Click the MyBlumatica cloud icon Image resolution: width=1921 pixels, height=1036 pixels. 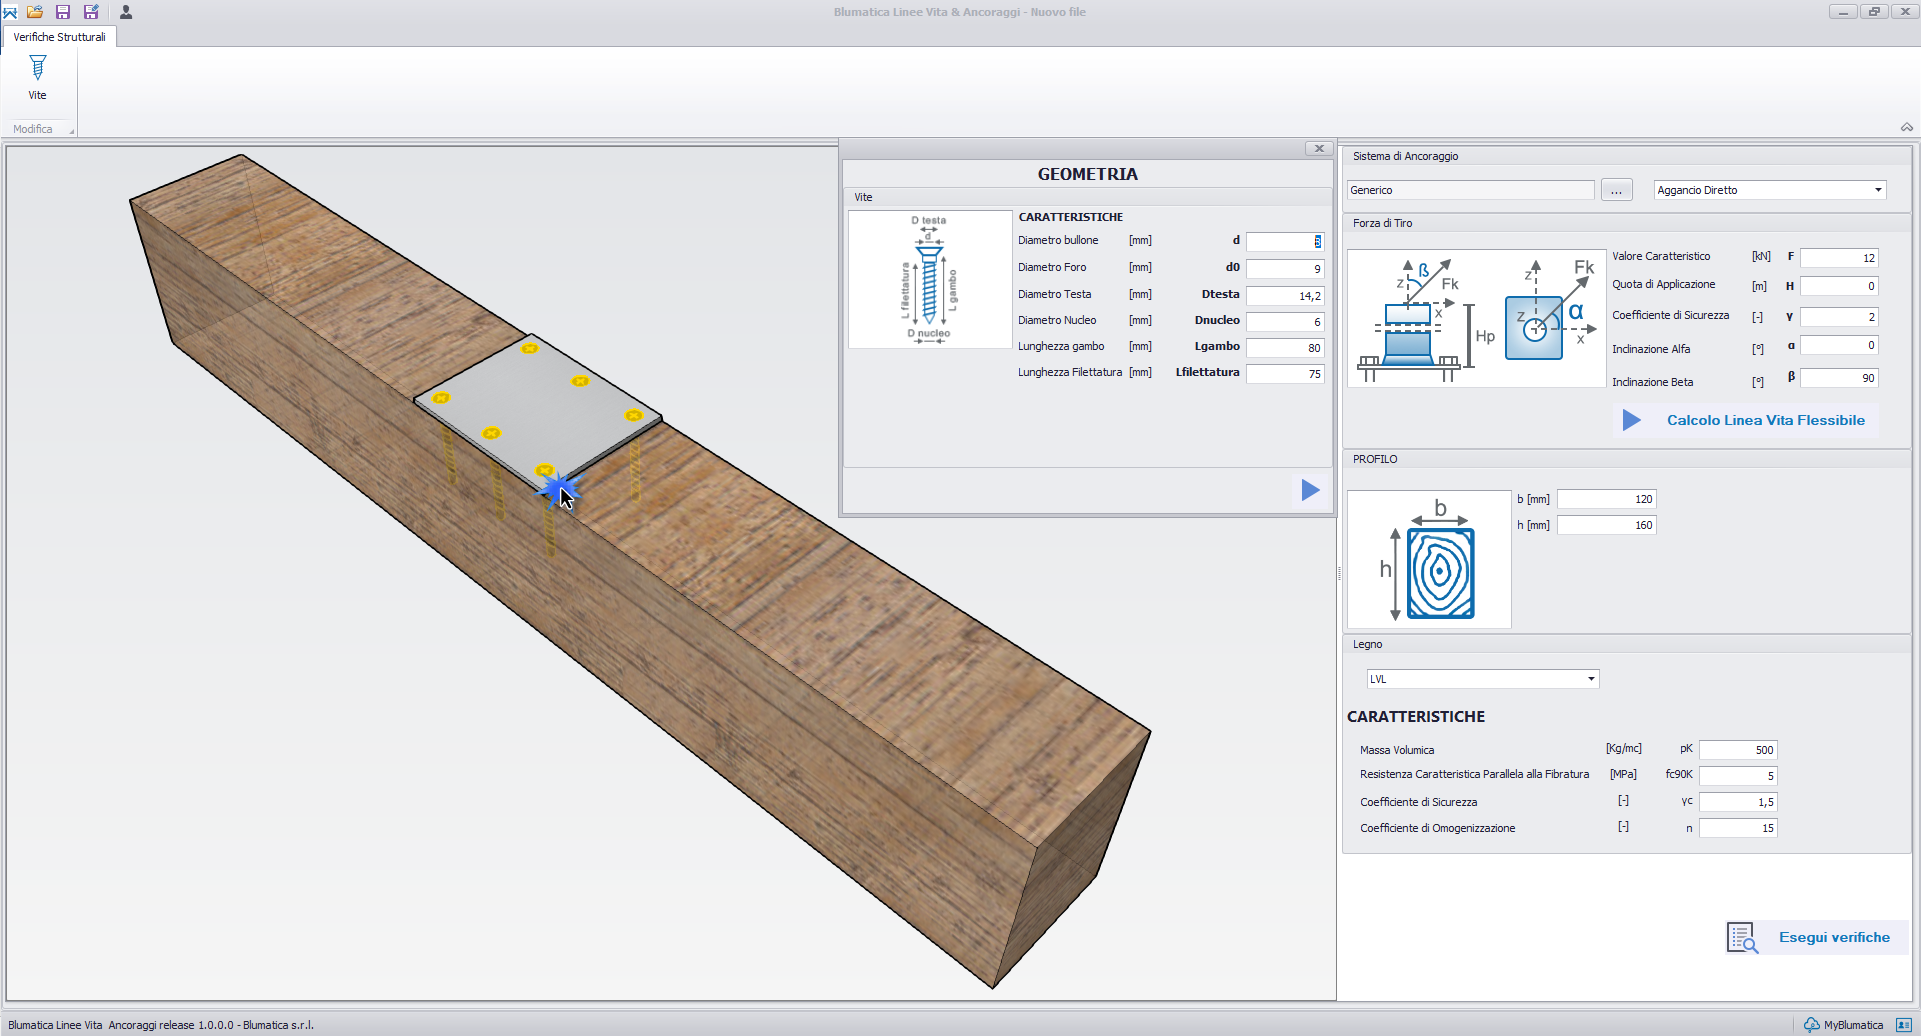(1811, 1025)
